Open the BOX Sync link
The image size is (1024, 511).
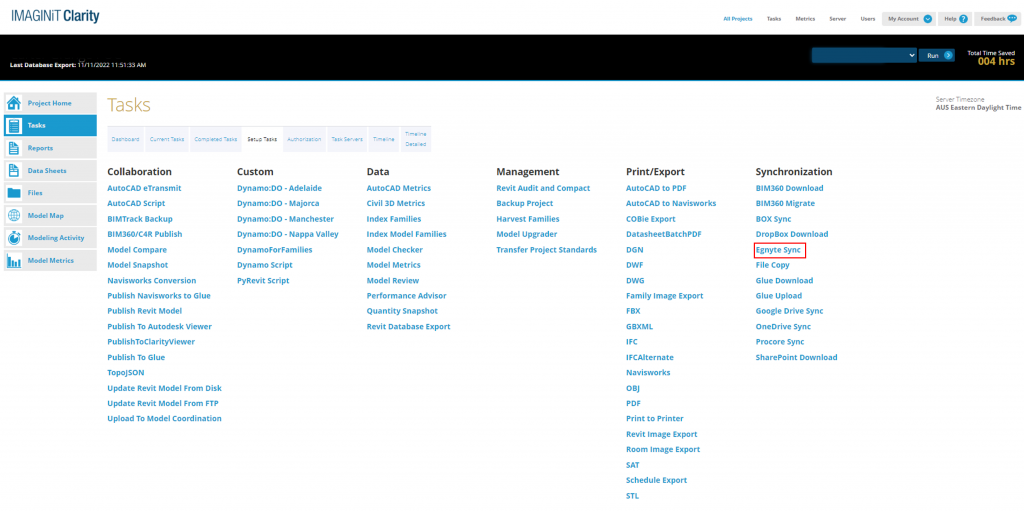click(773, 219)
